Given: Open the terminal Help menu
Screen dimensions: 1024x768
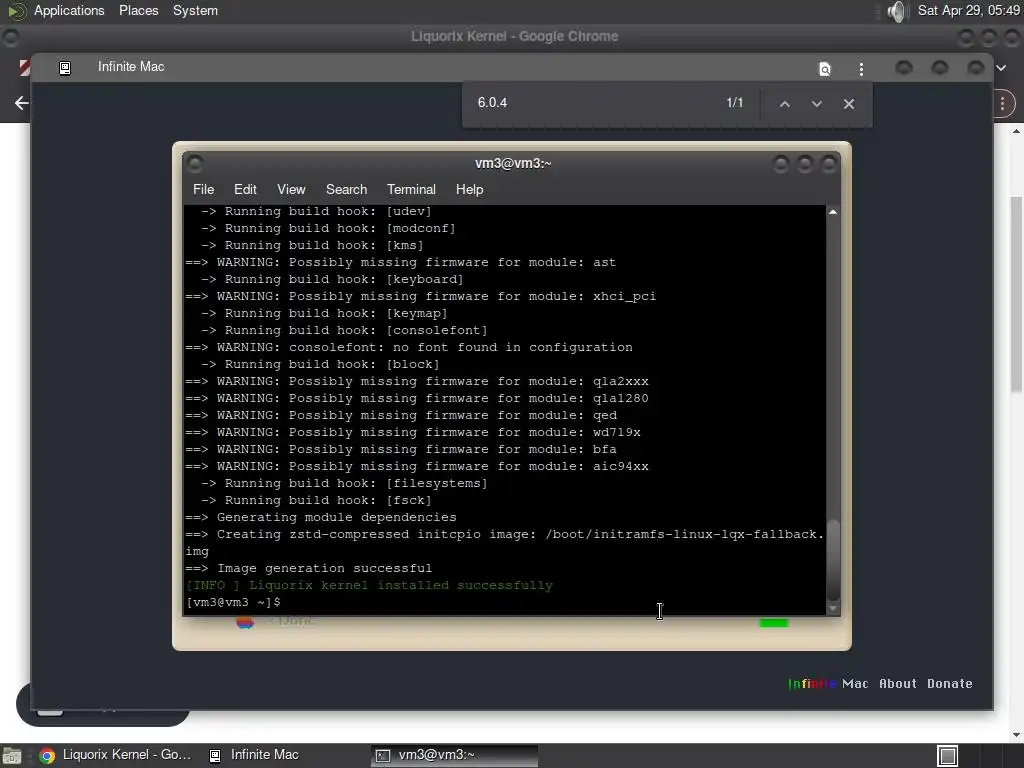Looking at the screenshot, I should (x=470, y=189).
